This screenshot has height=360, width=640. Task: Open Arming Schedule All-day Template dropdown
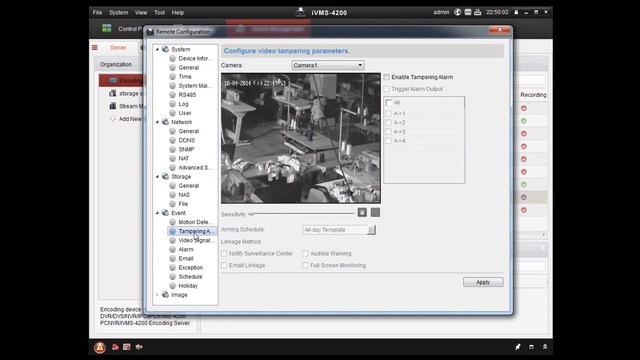339,230
